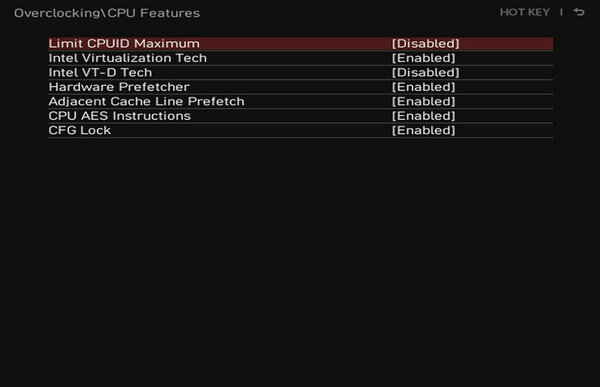Toggle the Intel Virtualization Tech Enabled value
This screenshot has width=600, height=387.
tap(423, 58)
